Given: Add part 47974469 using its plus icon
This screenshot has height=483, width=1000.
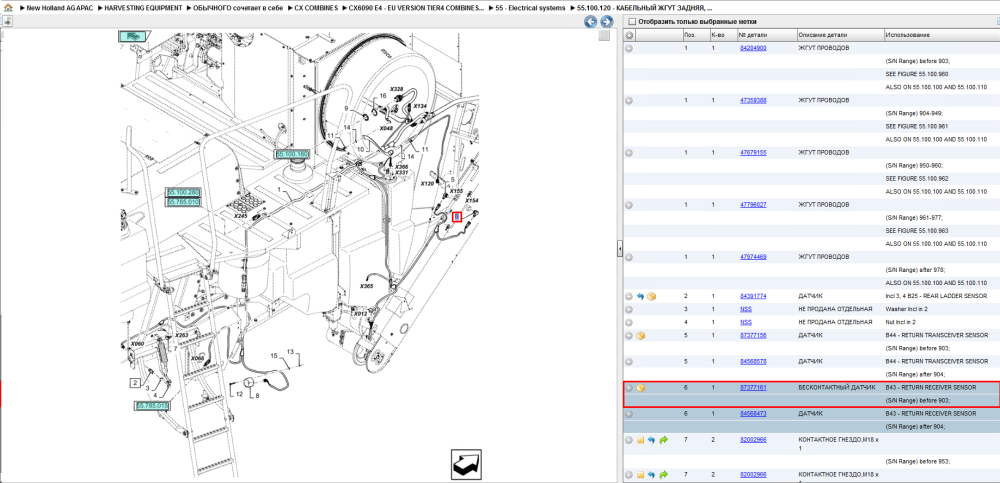Looking at the screenshot, I should click(629, 257).
